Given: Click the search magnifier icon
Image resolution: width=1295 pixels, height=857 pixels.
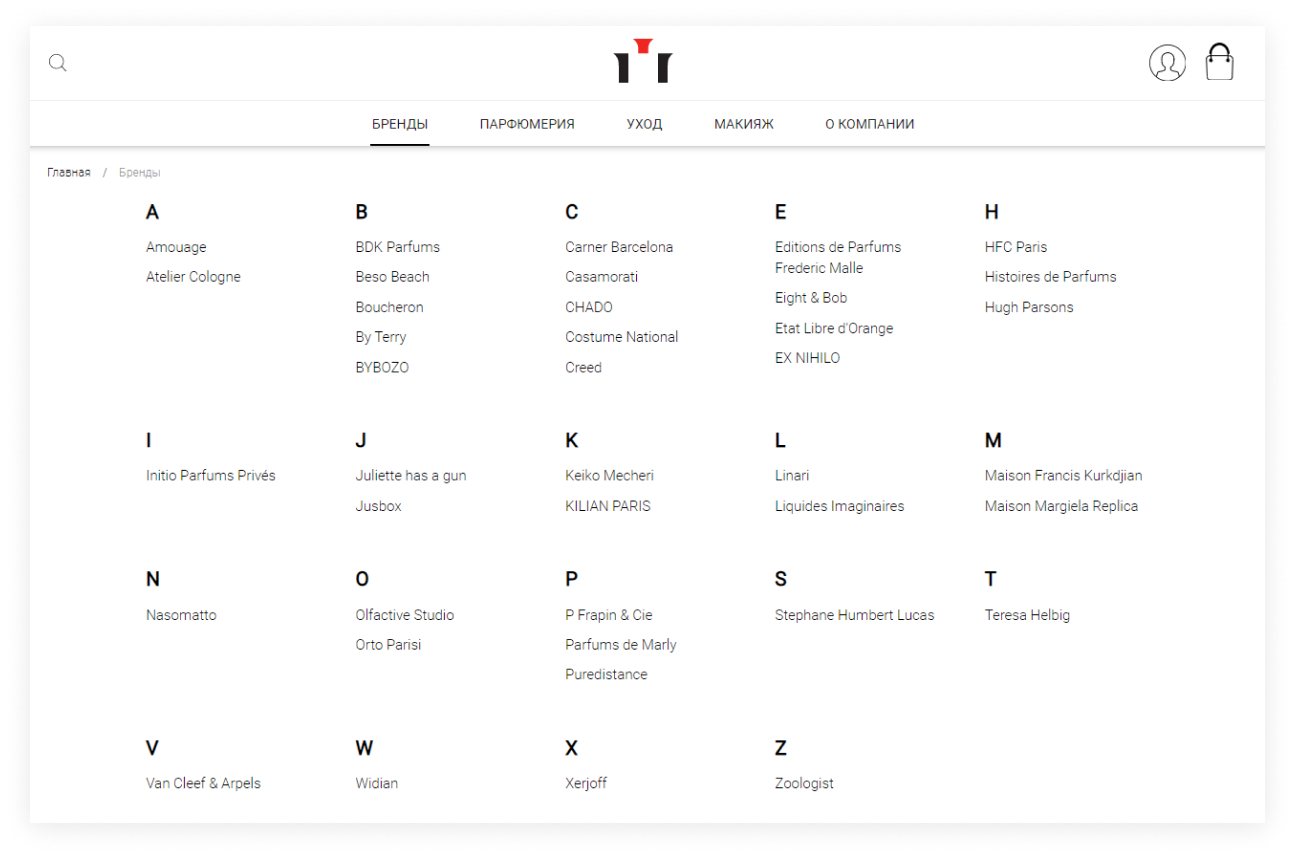Looking at the screenshot, I should pyautogui.click(x=58, y=63).
